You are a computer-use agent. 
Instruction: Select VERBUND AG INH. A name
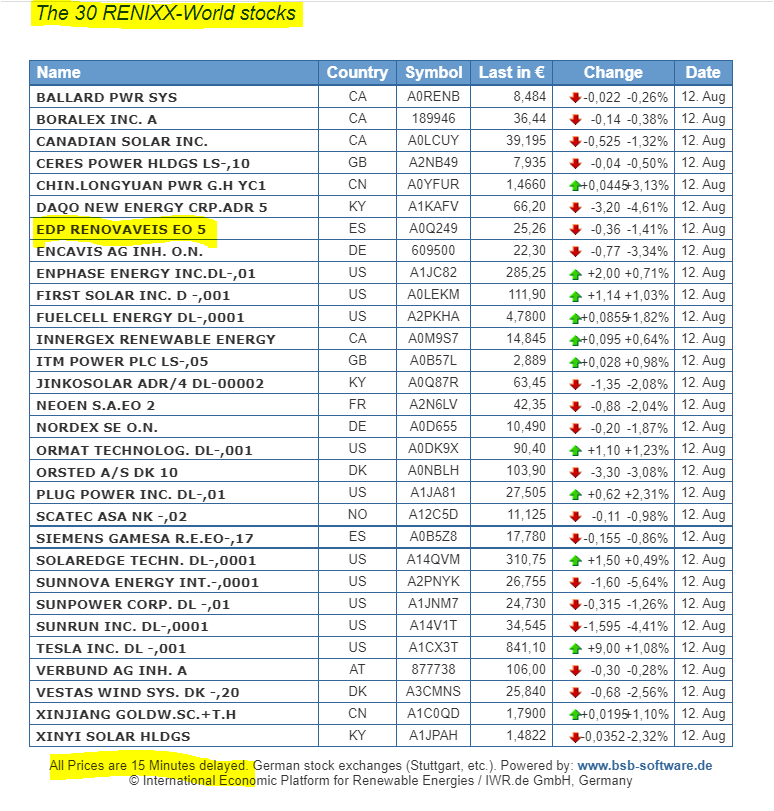pos(112,670)
